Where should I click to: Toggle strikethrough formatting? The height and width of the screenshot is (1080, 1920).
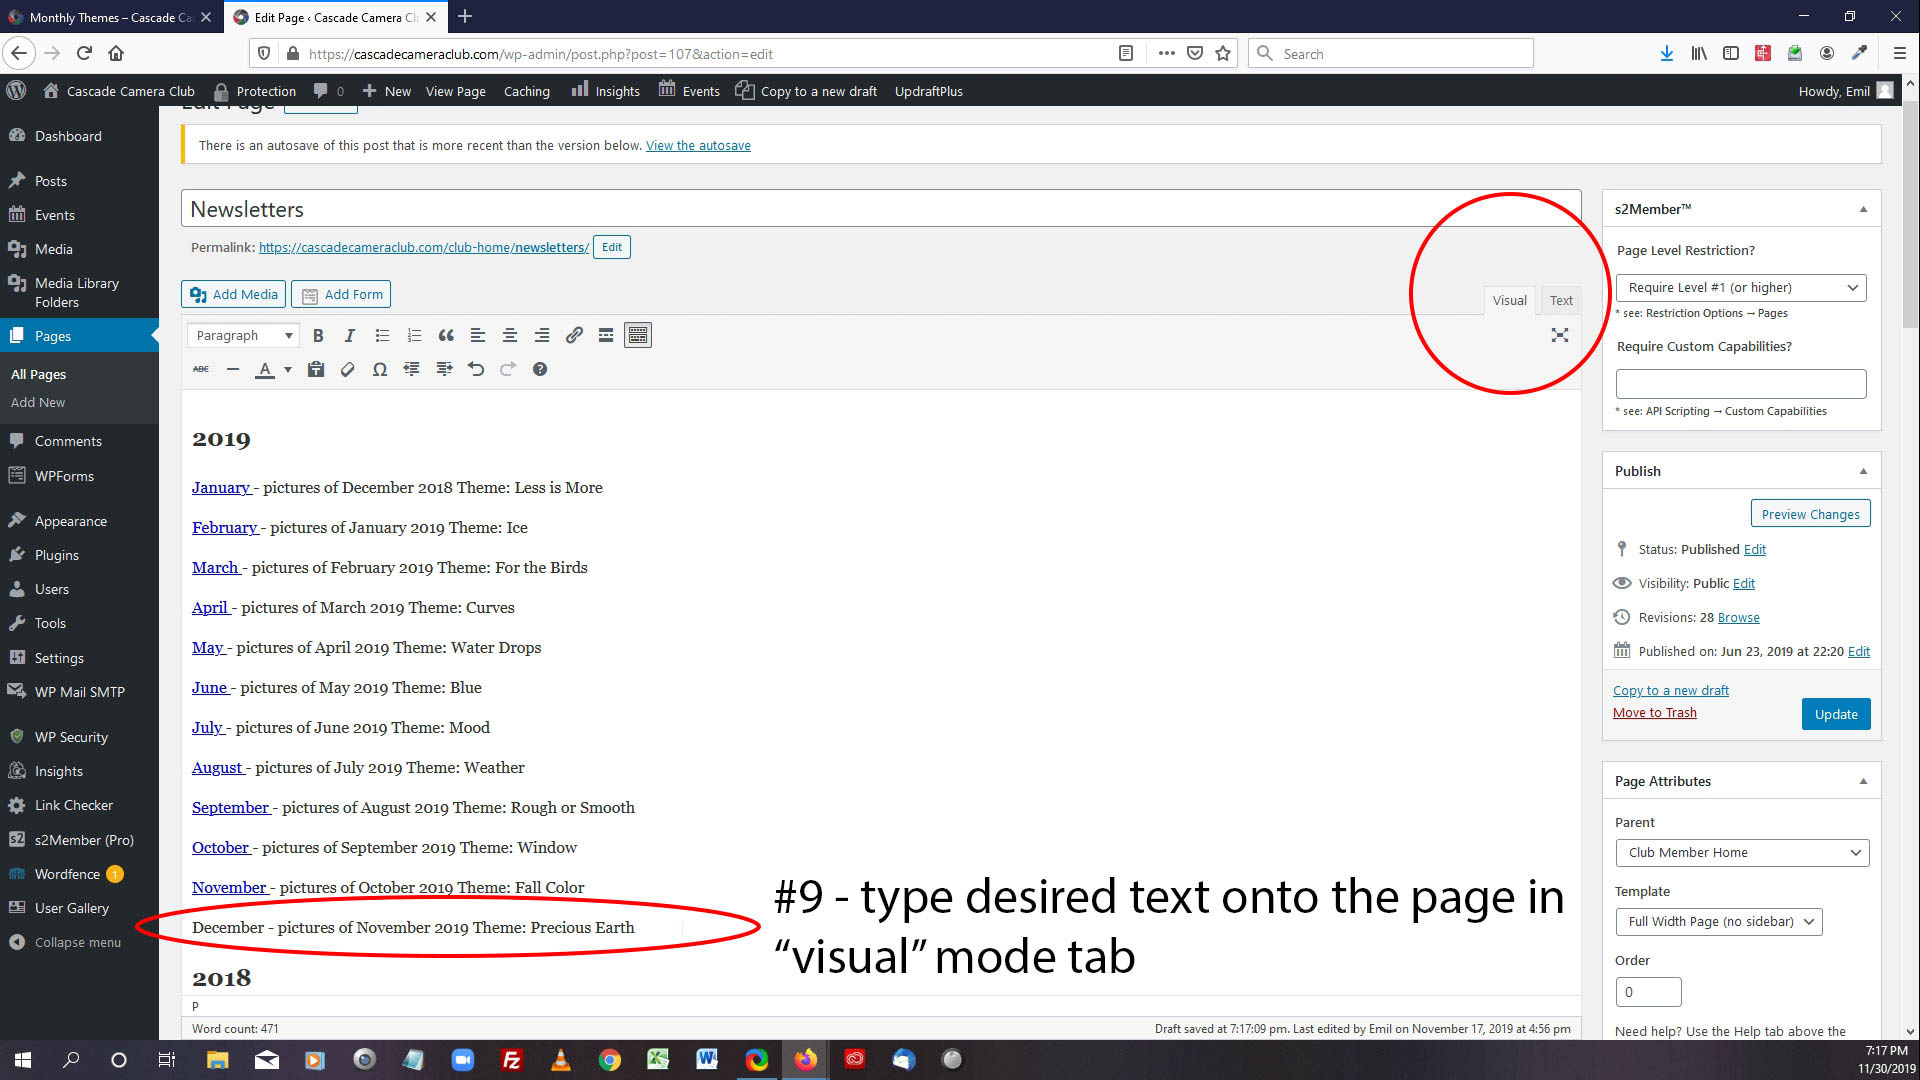pos(201,370)
